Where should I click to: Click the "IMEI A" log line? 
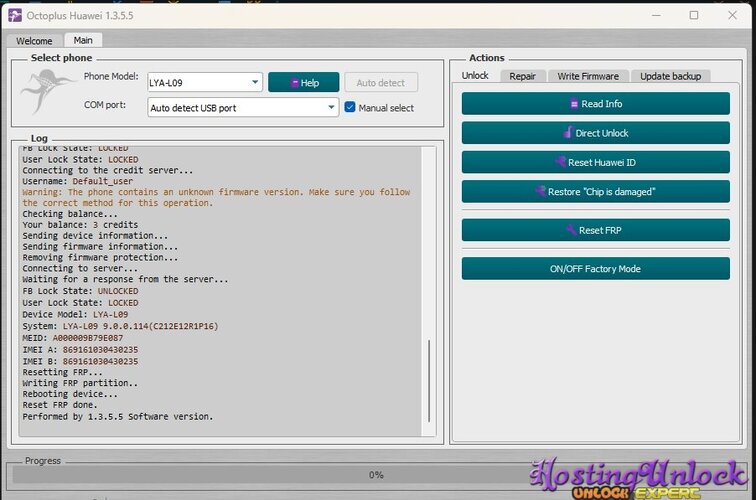(x=80, y=350)
